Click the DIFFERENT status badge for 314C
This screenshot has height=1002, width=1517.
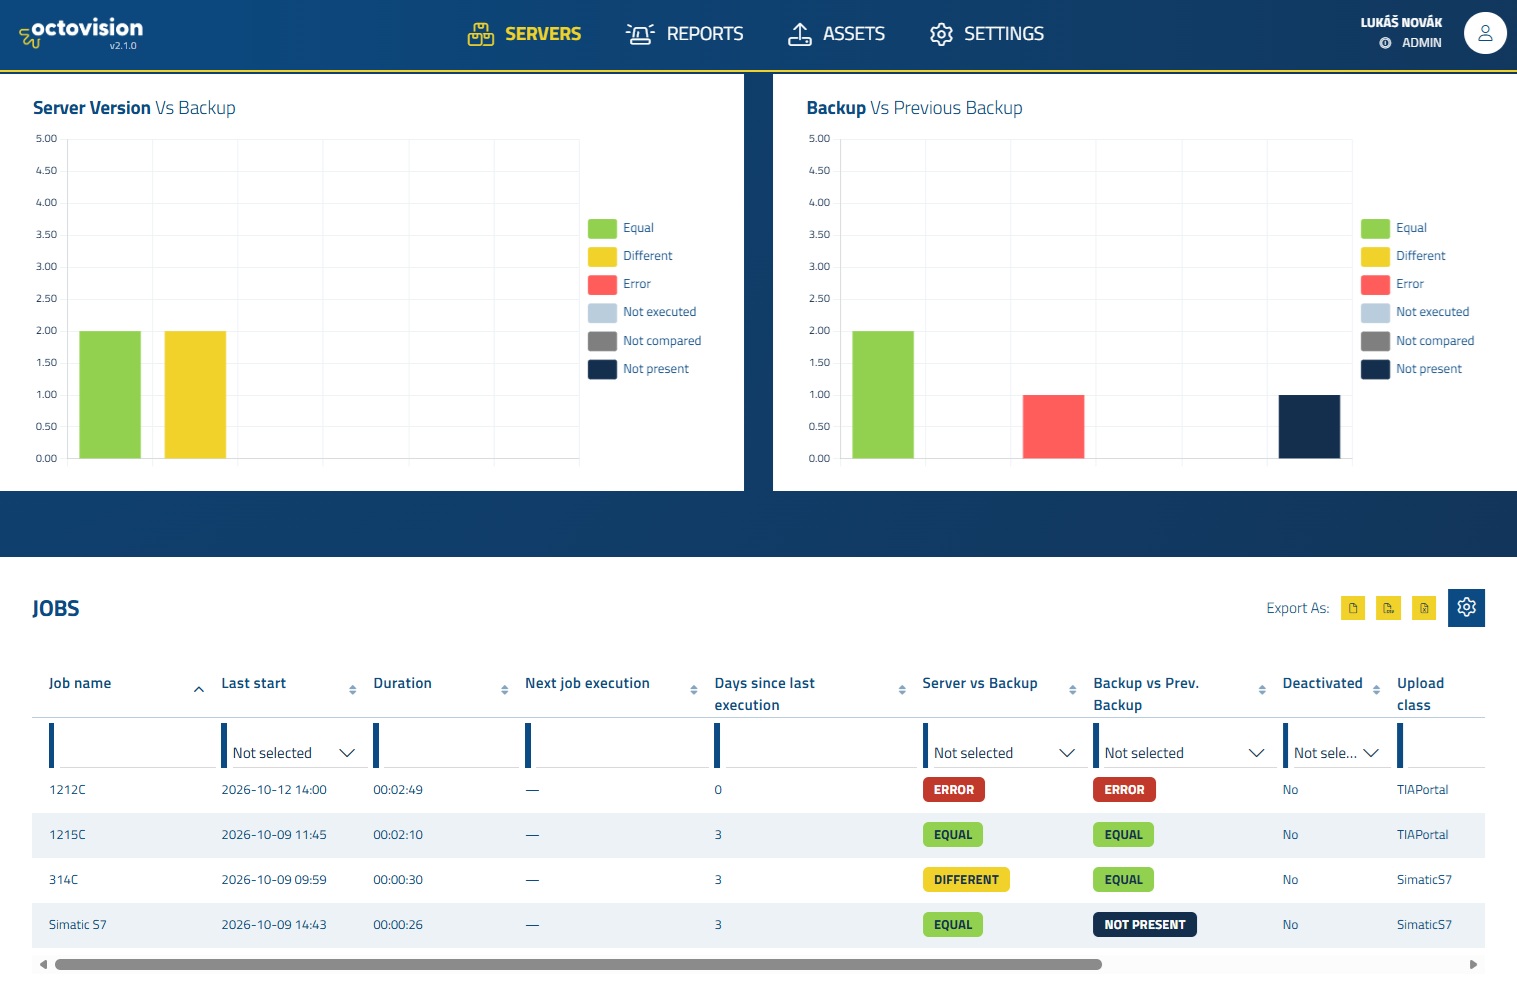click(966, 880)
